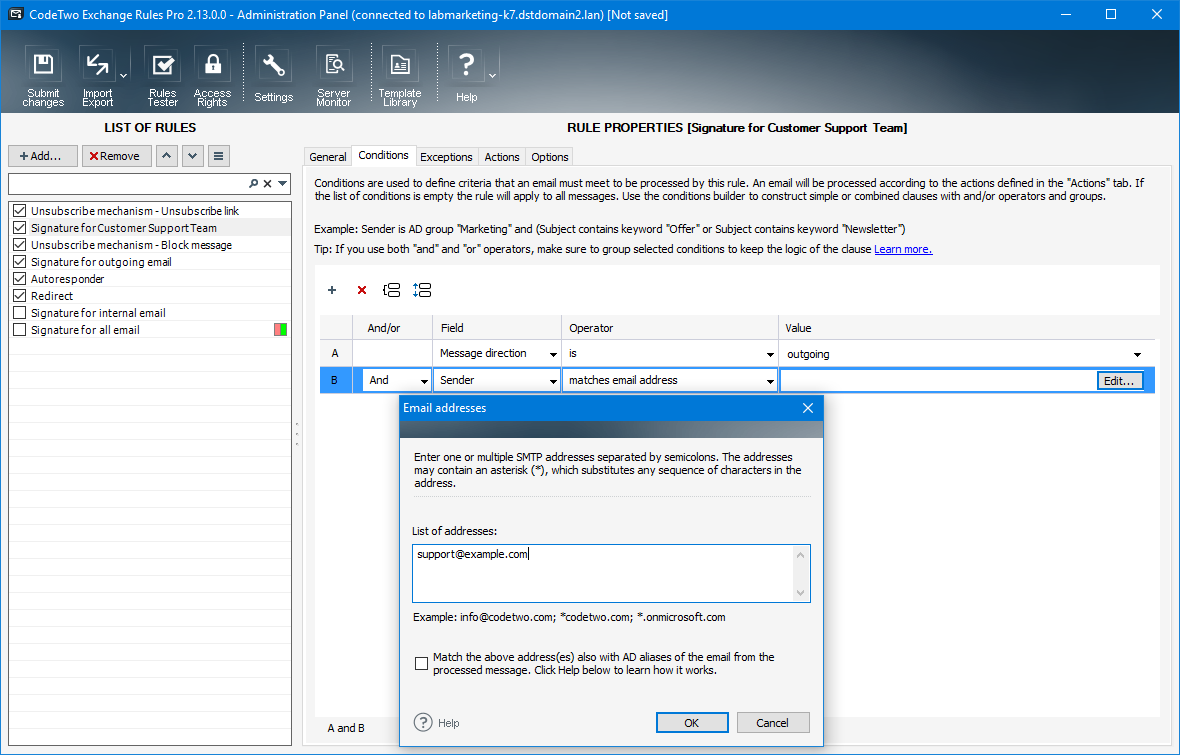
Task: Select the Autoresponder rule name
Action: [68, 279]
